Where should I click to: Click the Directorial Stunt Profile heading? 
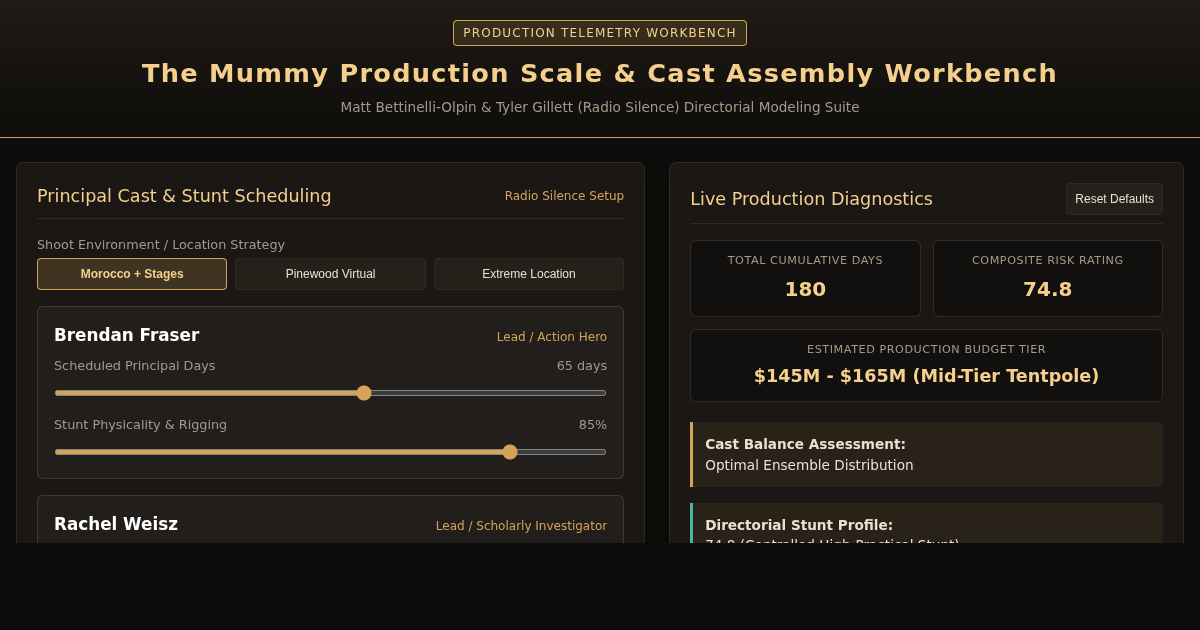(x=799, y=525)
